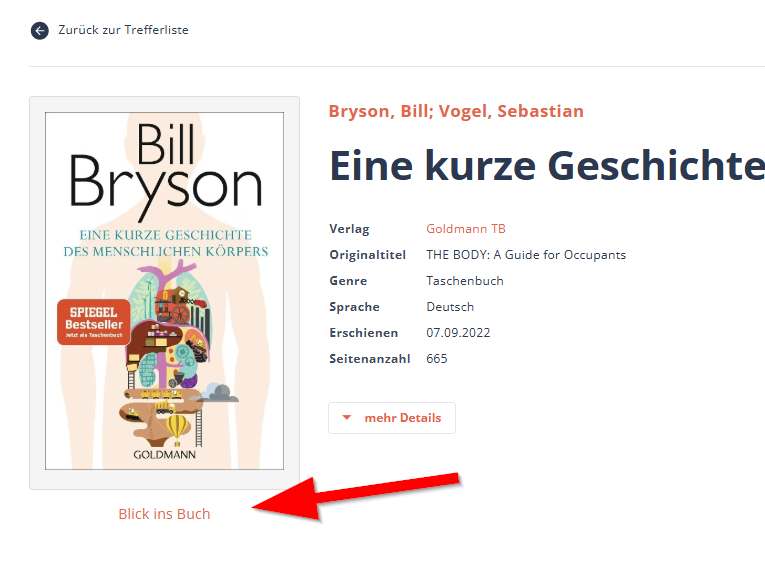
Task: Follow the Goldmann TB publisher link
Action: pyautogui.click(x=466, y=228)
